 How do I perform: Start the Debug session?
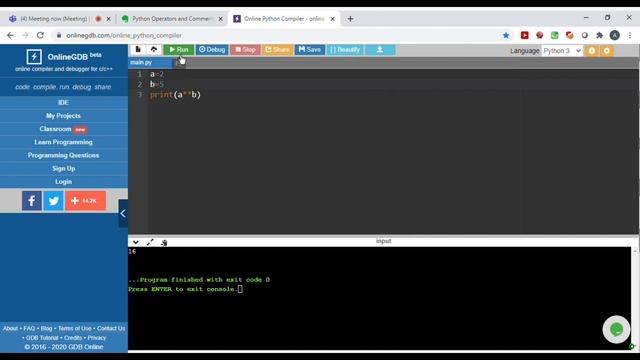212,50
